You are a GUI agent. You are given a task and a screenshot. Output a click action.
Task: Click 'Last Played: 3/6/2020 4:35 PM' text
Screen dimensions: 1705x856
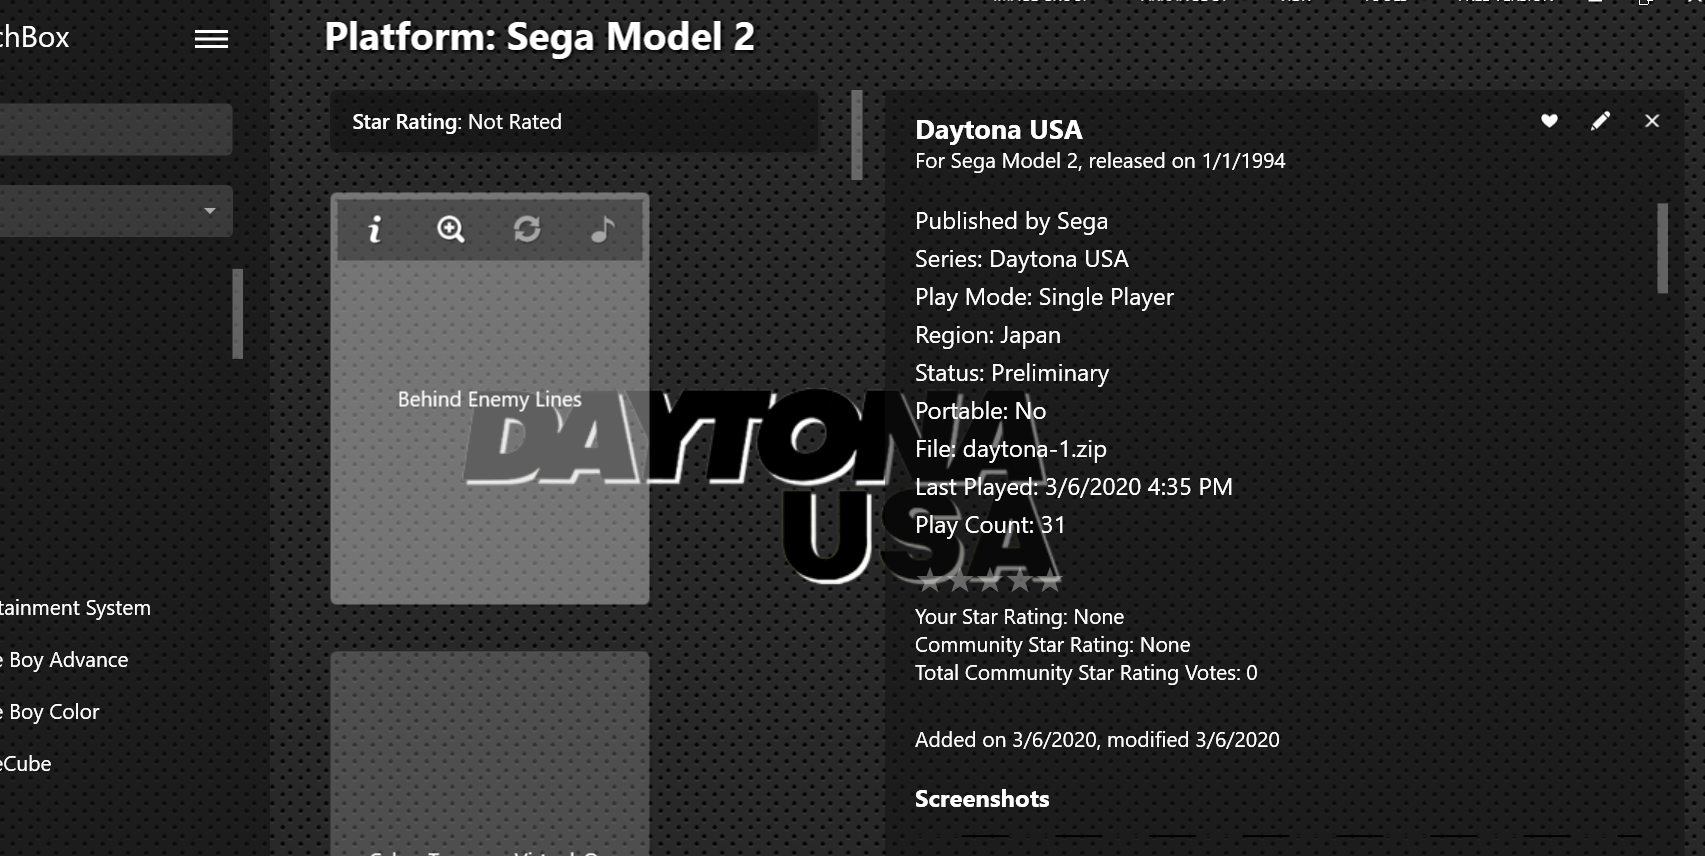tap(1073, 487)
